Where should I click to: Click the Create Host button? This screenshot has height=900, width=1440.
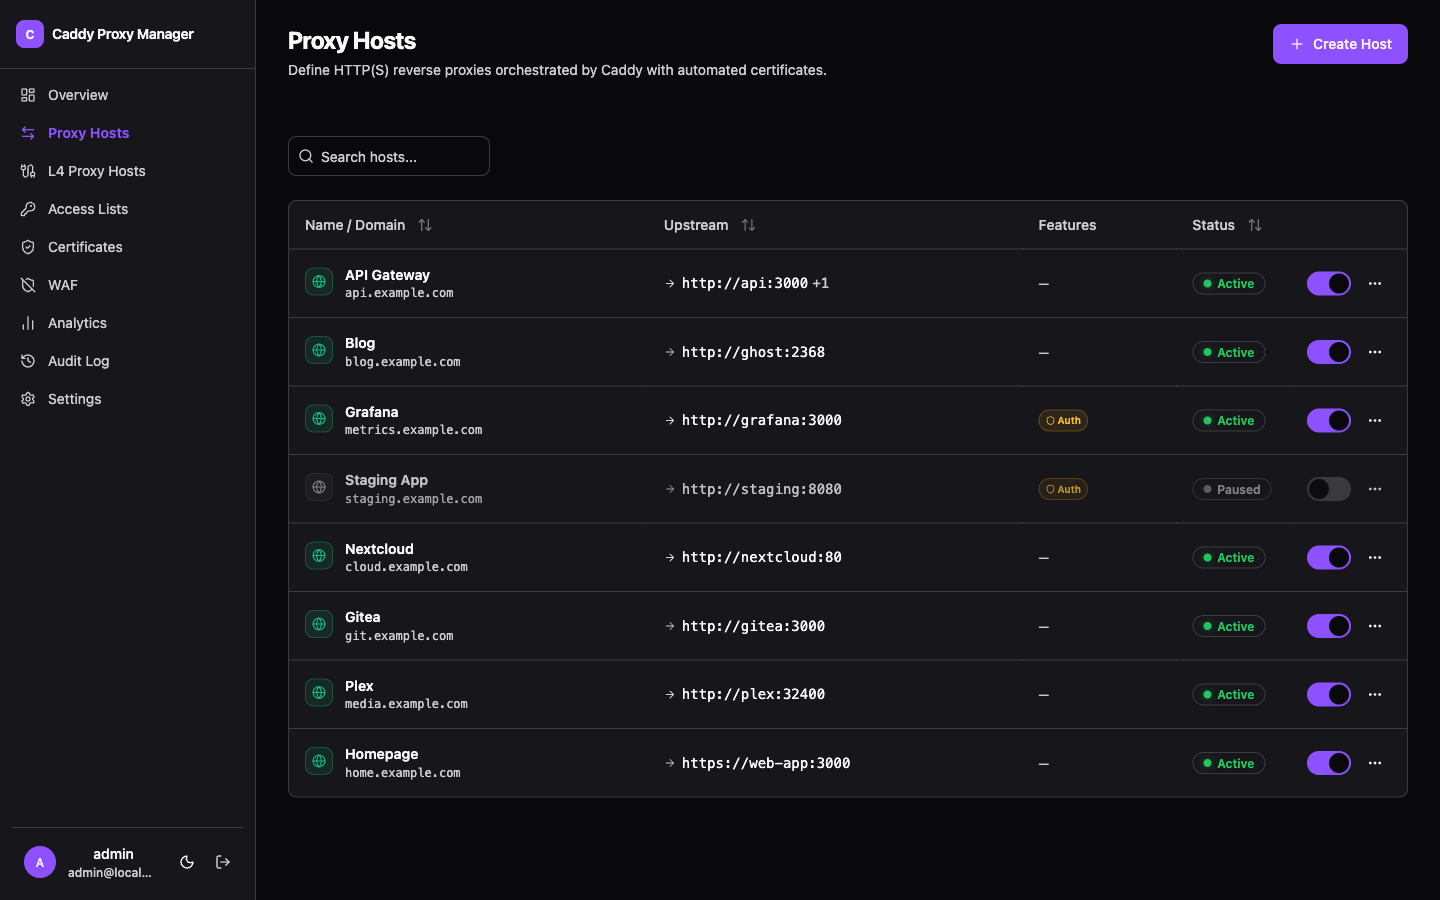pos(1340,44)
